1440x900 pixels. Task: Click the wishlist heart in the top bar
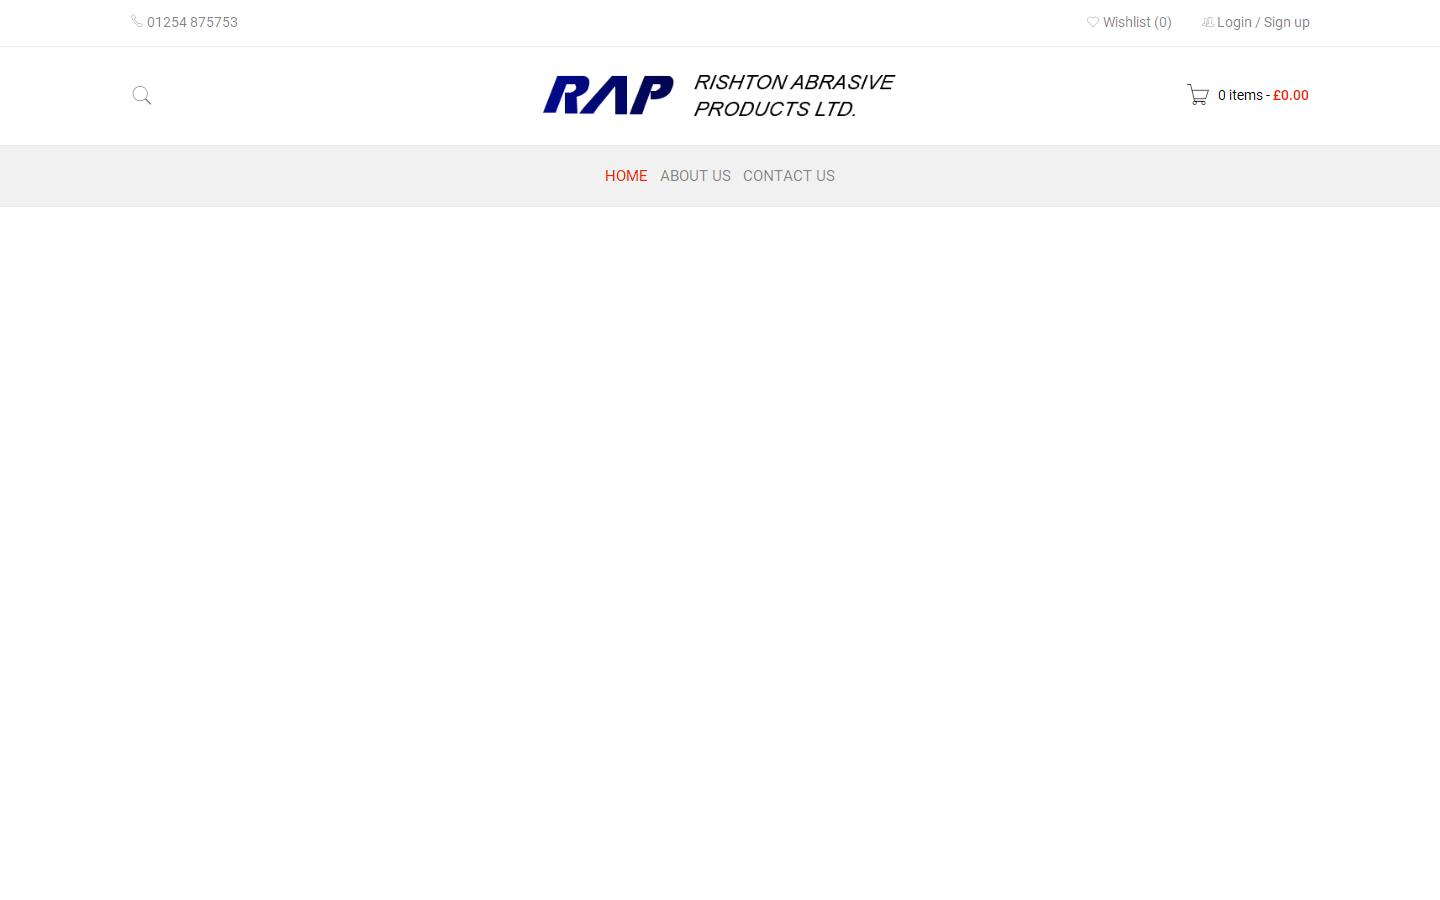1093,22
